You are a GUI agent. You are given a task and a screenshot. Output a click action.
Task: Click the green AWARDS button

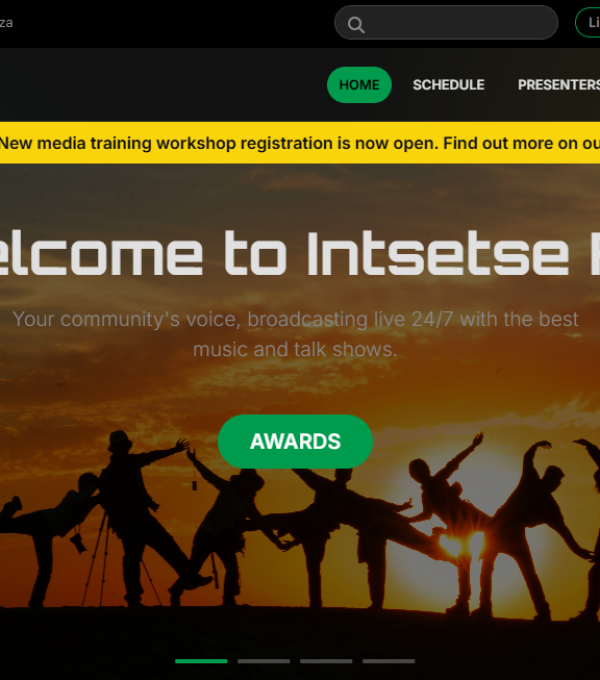tap(295, 441)
